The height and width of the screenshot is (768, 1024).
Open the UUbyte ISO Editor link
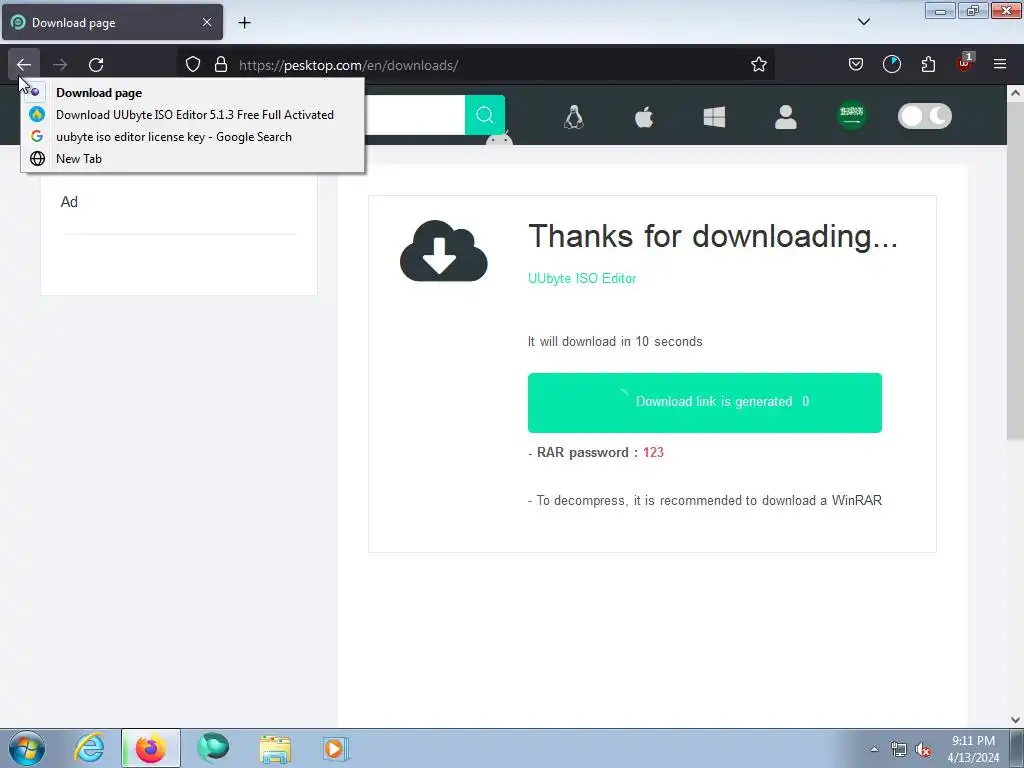582,278
